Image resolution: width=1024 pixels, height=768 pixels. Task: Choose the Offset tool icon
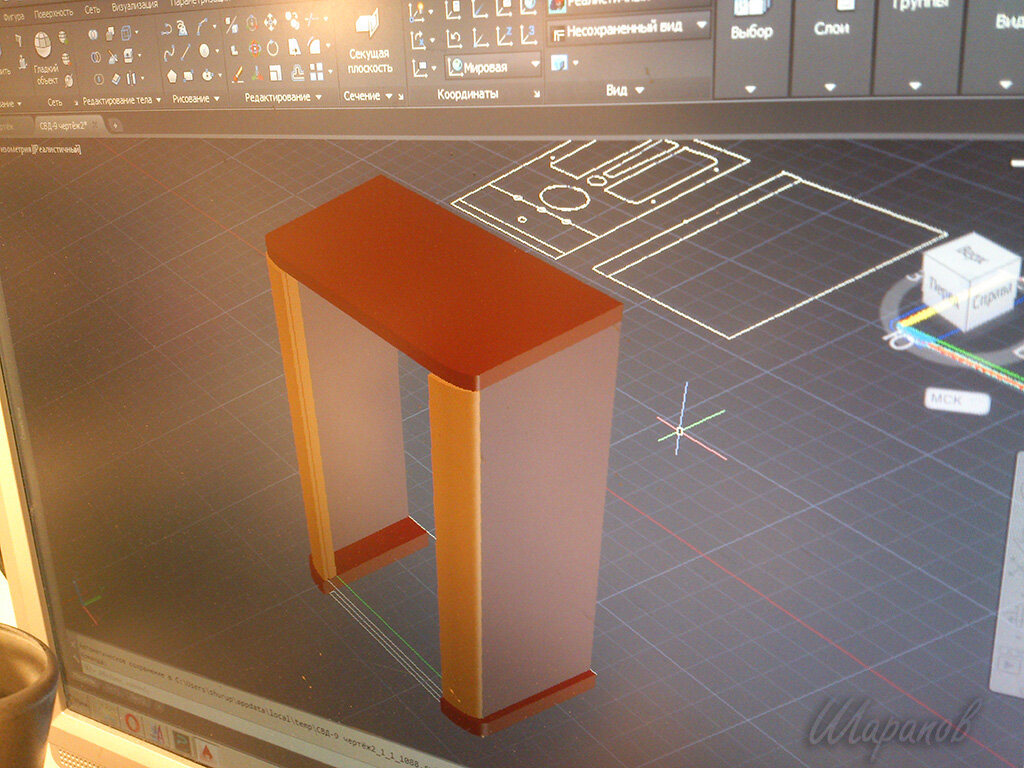click(x=297, y=71)
